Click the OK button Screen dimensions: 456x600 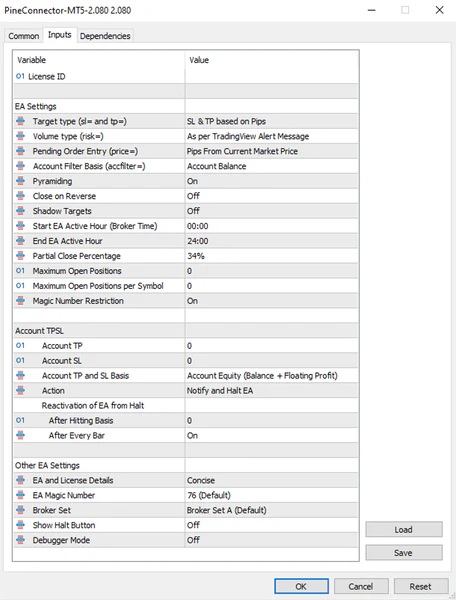tap(301, 586)
